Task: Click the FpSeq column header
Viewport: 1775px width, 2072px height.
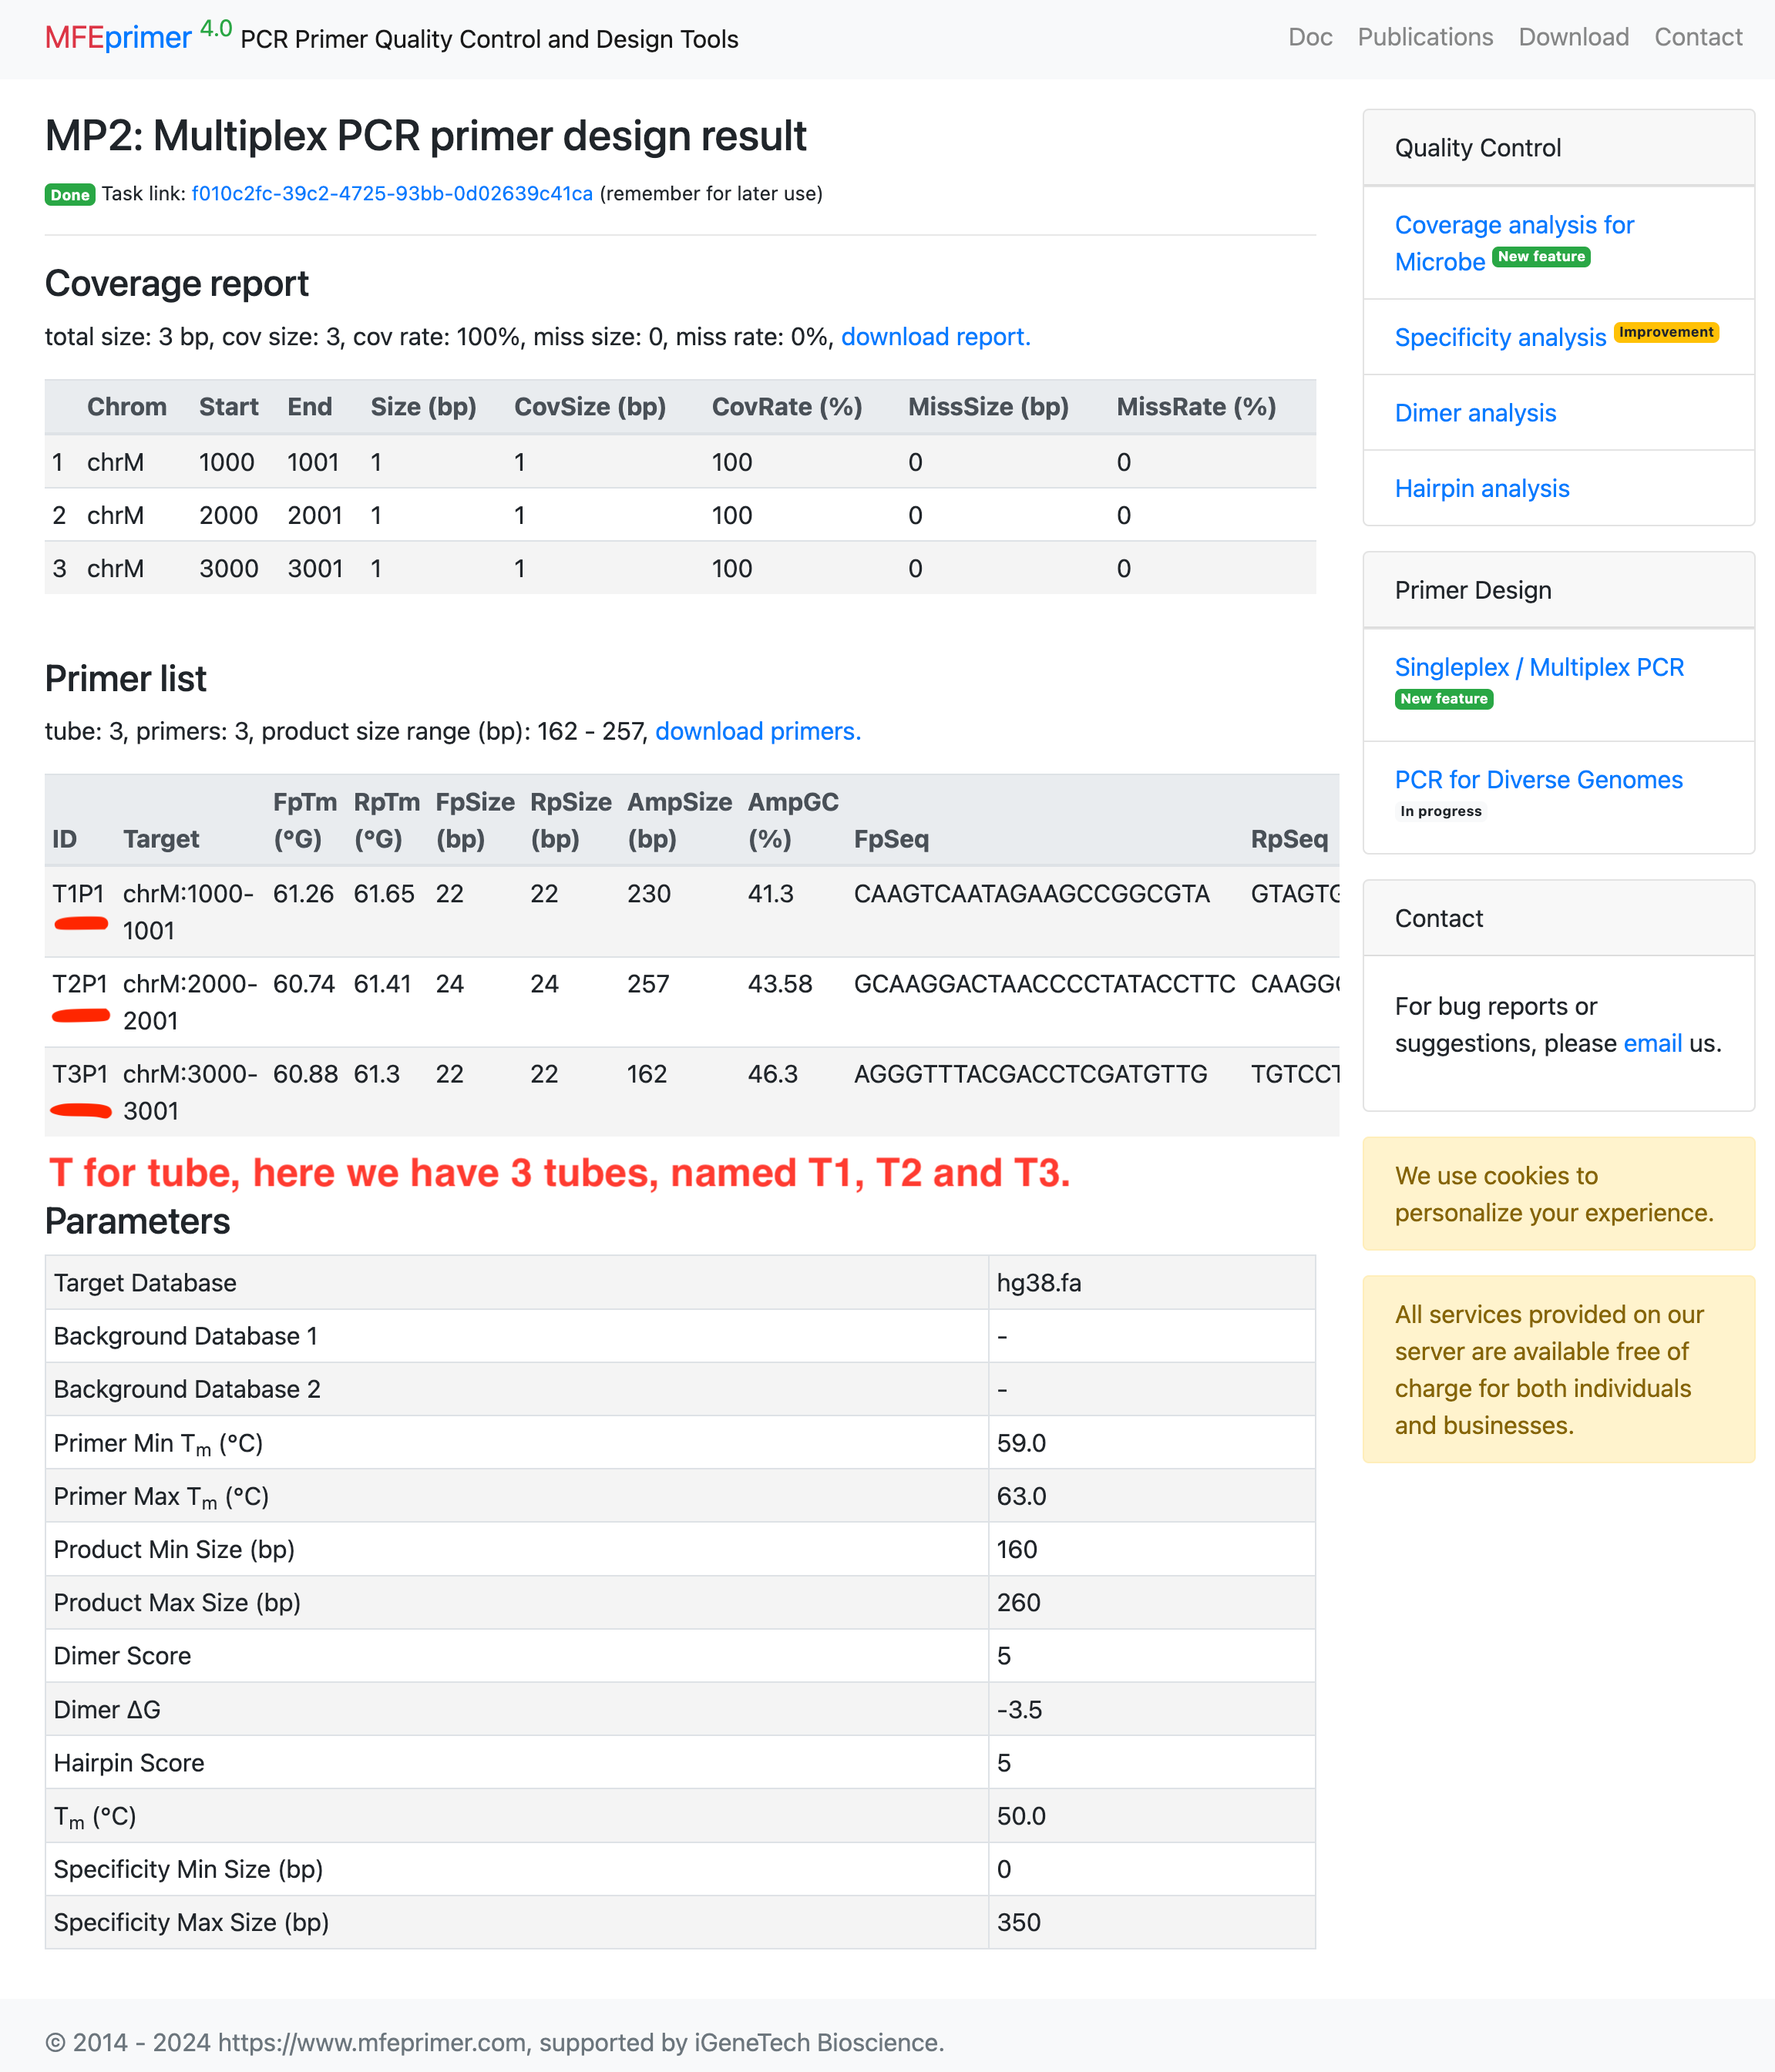Action: [891, 839]
